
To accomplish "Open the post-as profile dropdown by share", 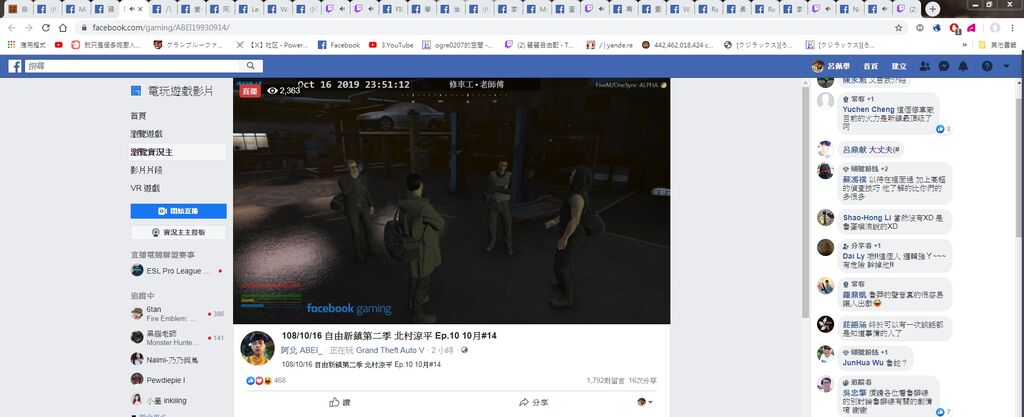I will coord(645,402).
